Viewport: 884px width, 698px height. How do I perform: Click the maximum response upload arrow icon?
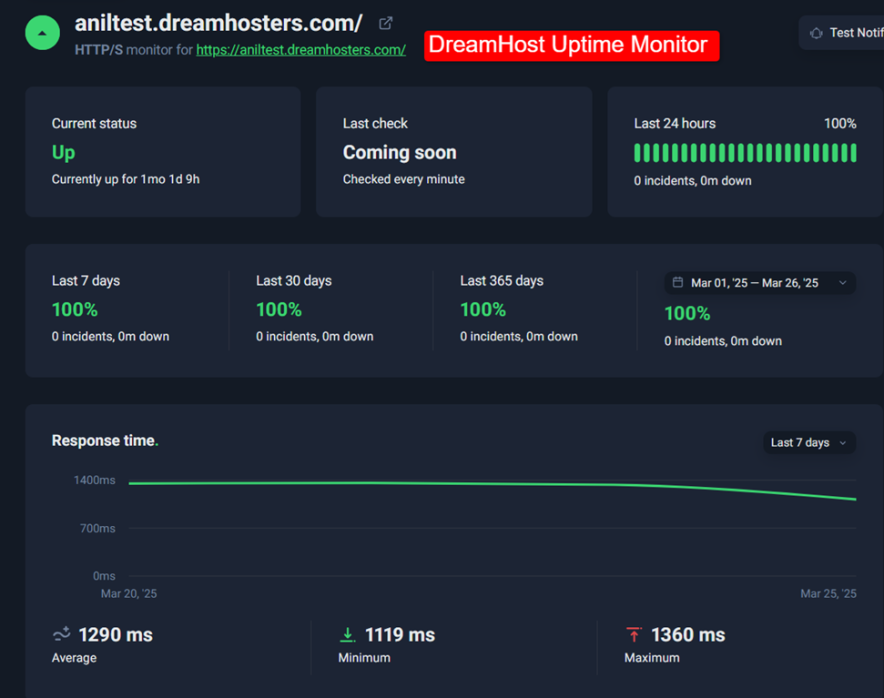pos(634,635)
